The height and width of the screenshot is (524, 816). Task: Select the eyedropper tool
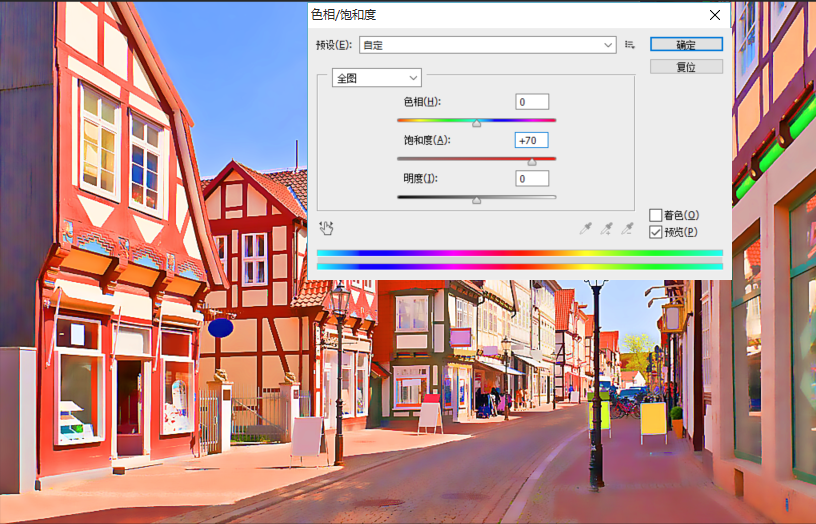[x=585, y=228]
